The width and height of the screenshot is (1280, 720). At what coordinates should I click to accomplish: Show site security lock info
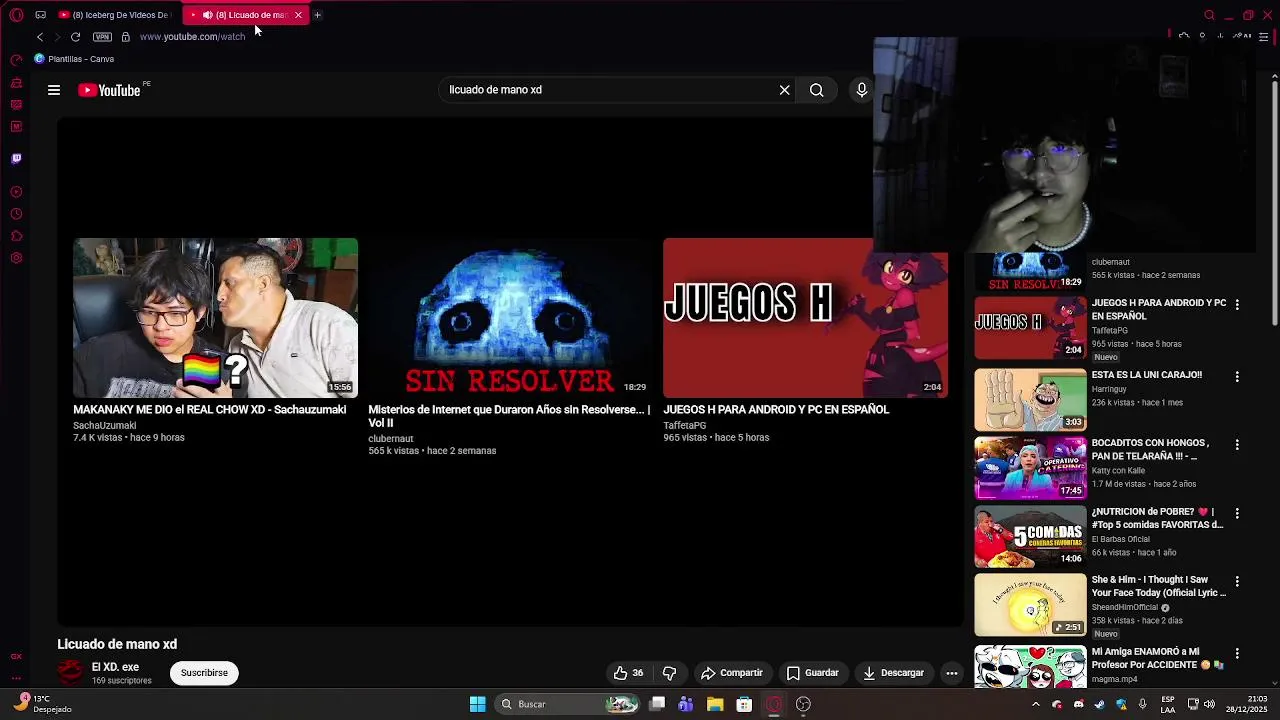tap(125, 37)
